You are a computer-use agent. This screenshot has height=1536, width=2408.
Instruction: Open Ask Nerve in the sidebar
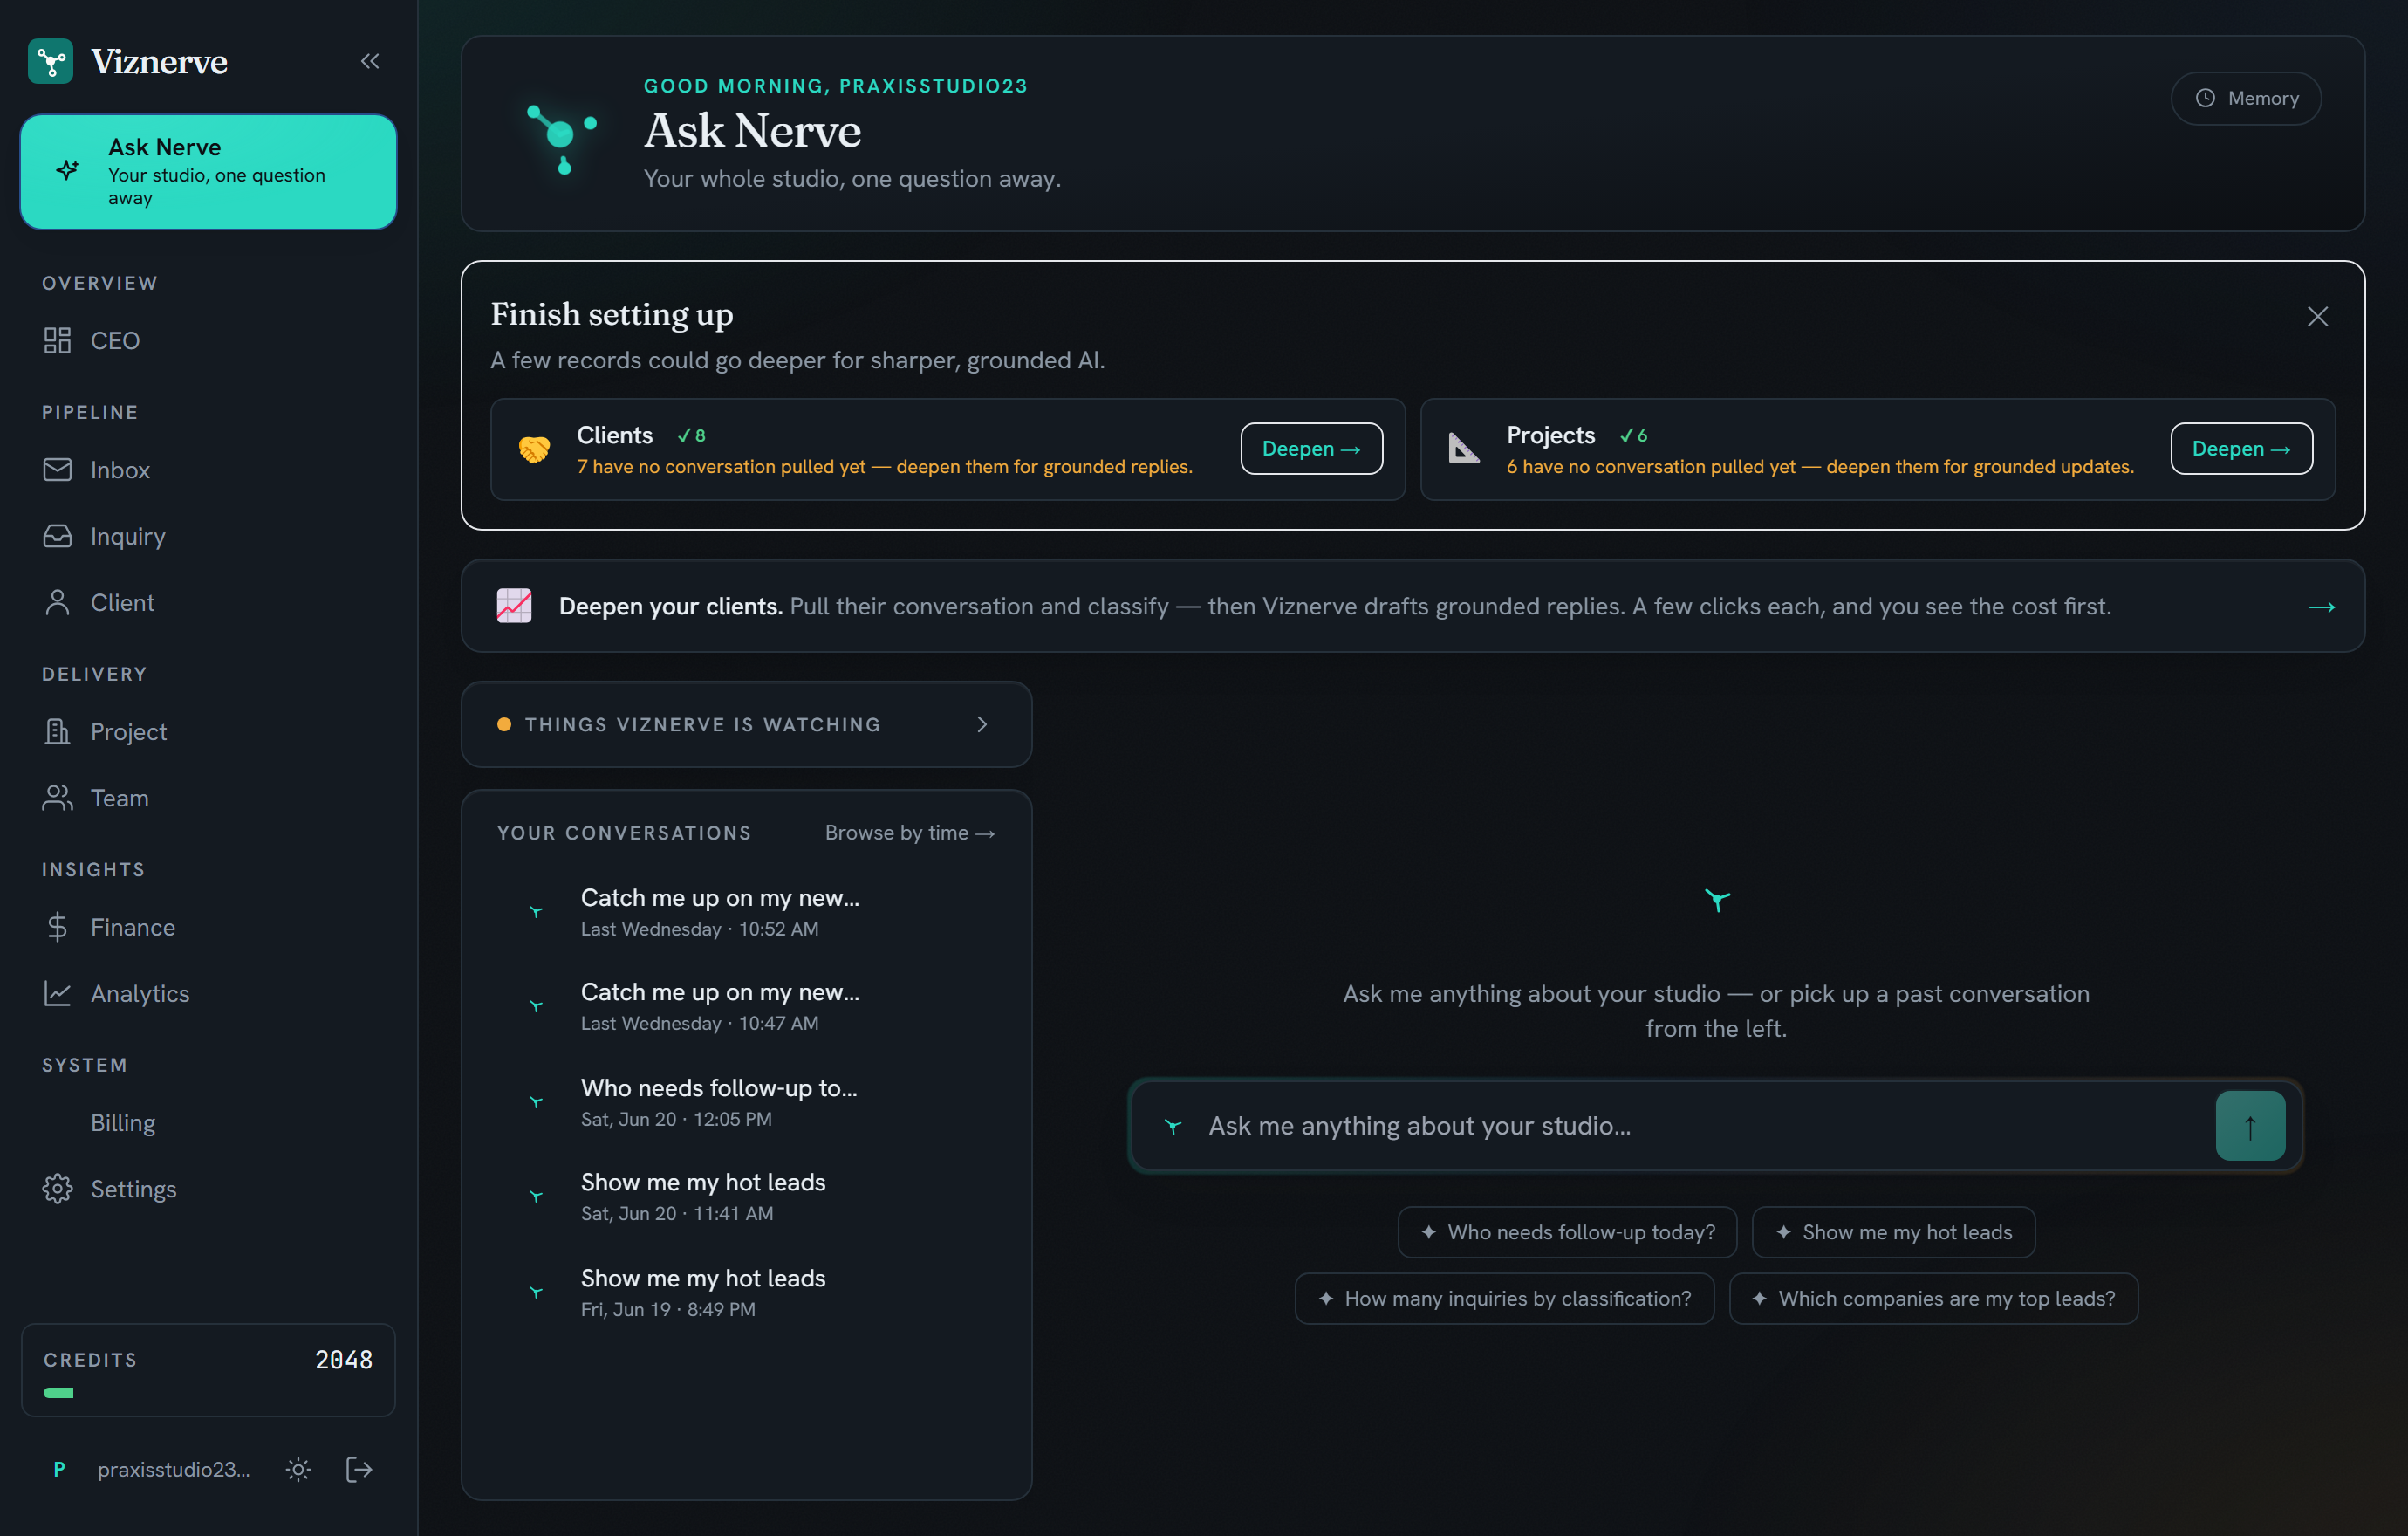pyautogui.click(x=208, y=172)
